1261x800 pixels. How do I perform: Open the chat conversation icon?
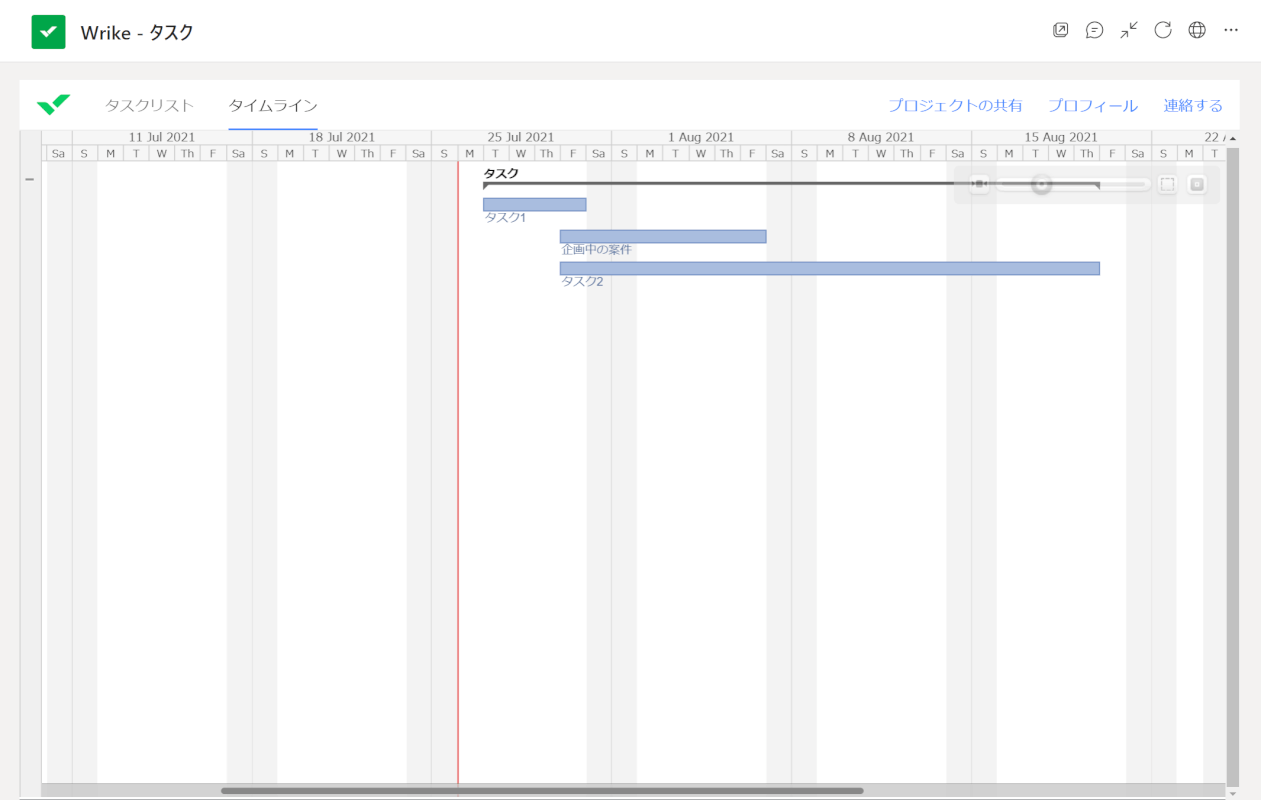[x=1095, y=30]
